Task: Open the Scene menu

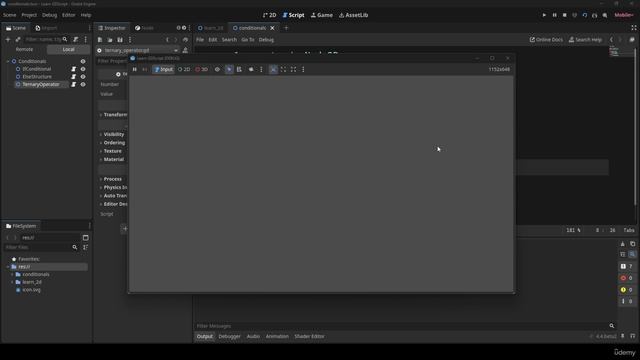Action: [9, 15]
